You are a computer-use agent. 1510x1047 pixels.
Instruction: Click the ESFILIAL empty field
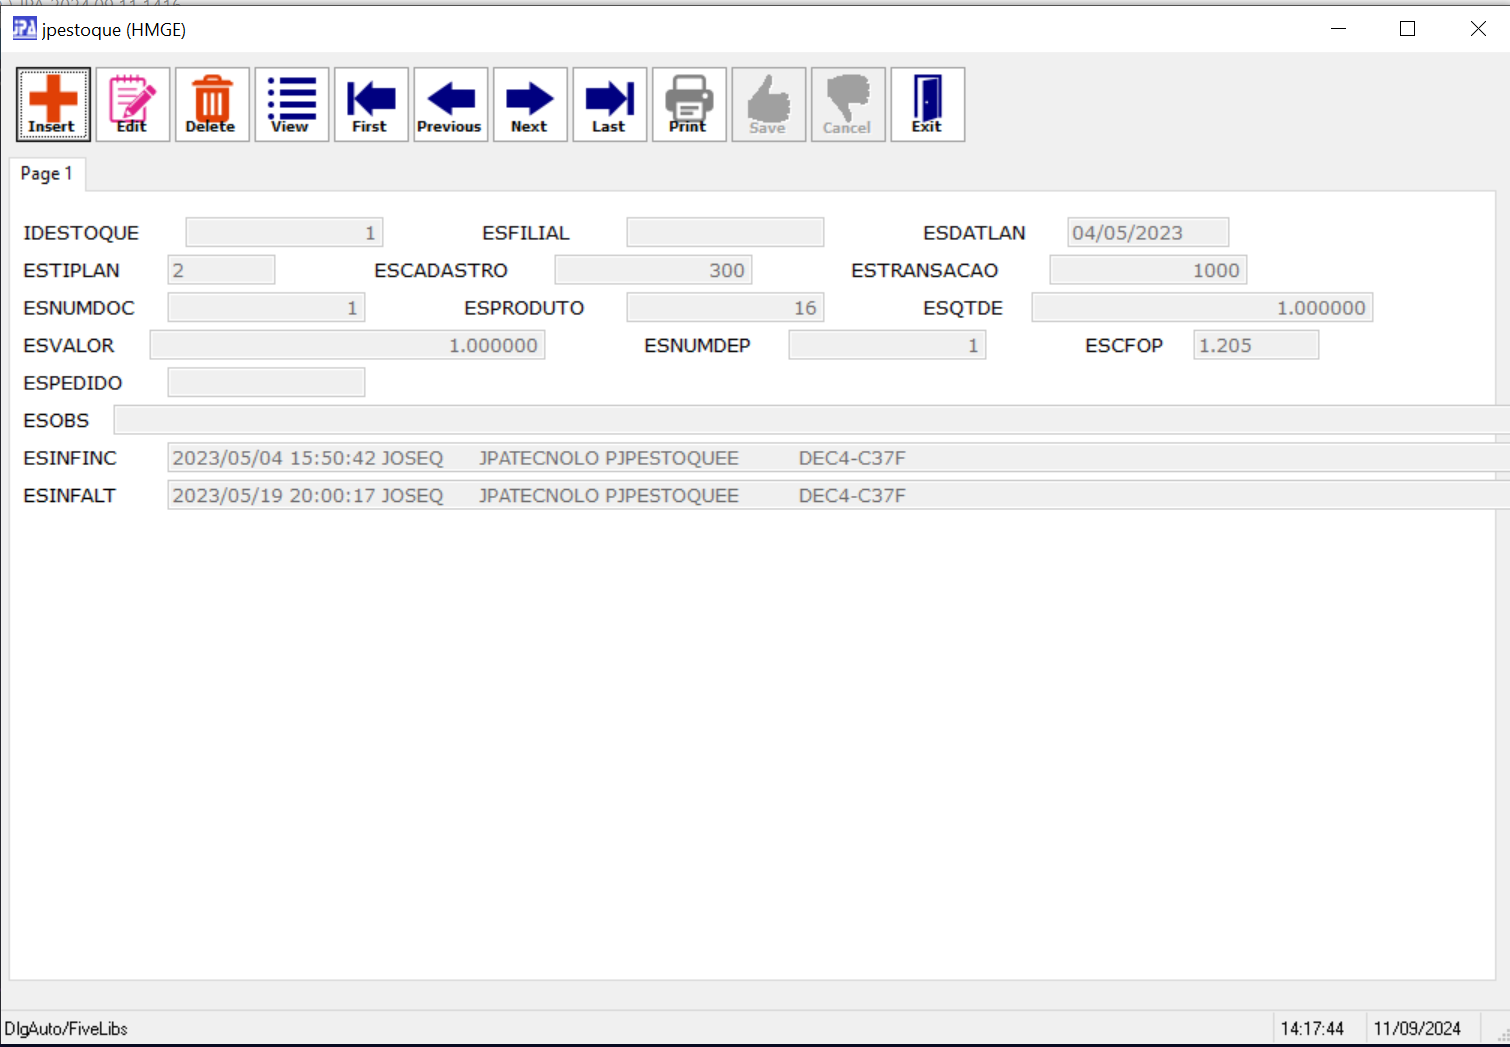(724, 233)
